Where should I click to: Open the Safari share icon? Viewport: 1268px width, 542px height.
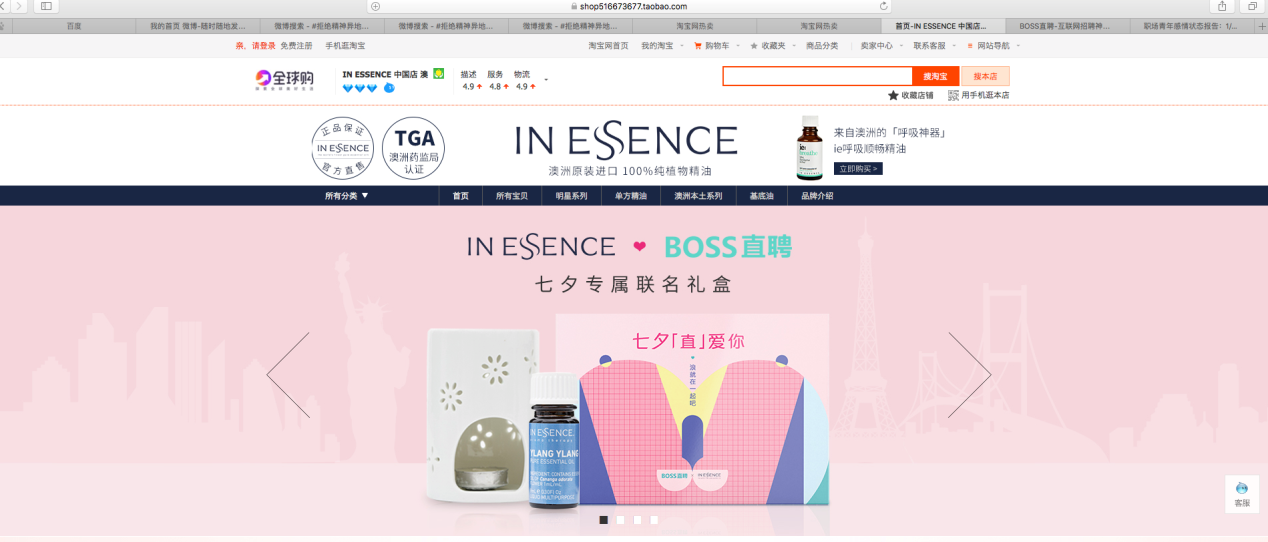click(x=1222, y=6)
